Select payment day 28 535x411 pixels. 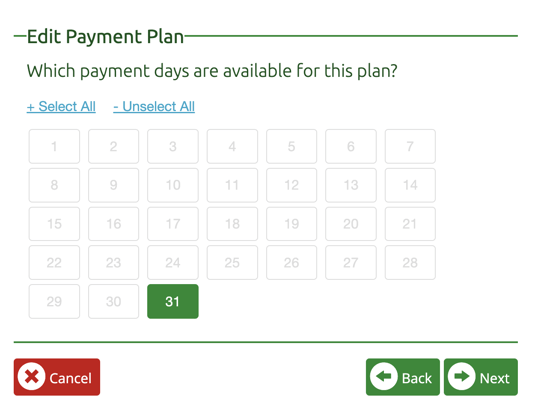(410, 263)
